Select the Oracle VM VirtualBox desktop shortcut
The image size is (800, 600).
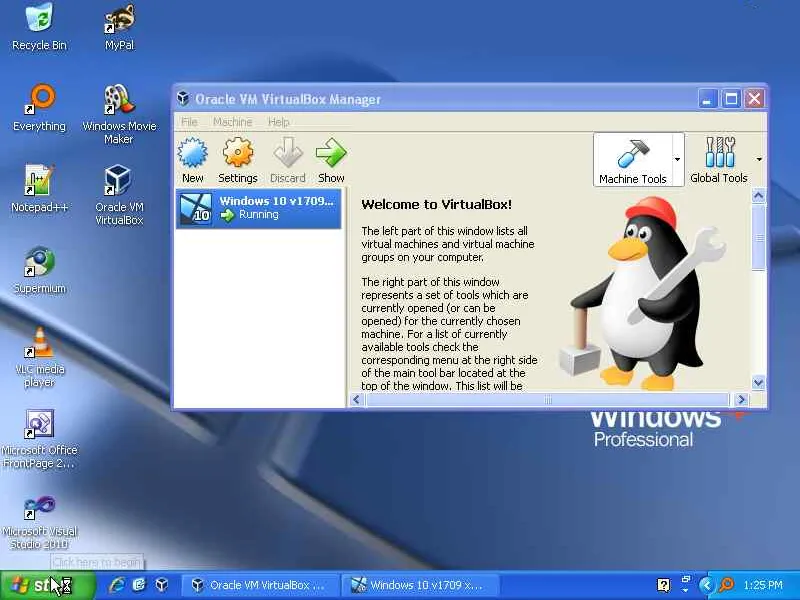pos(119,195)
